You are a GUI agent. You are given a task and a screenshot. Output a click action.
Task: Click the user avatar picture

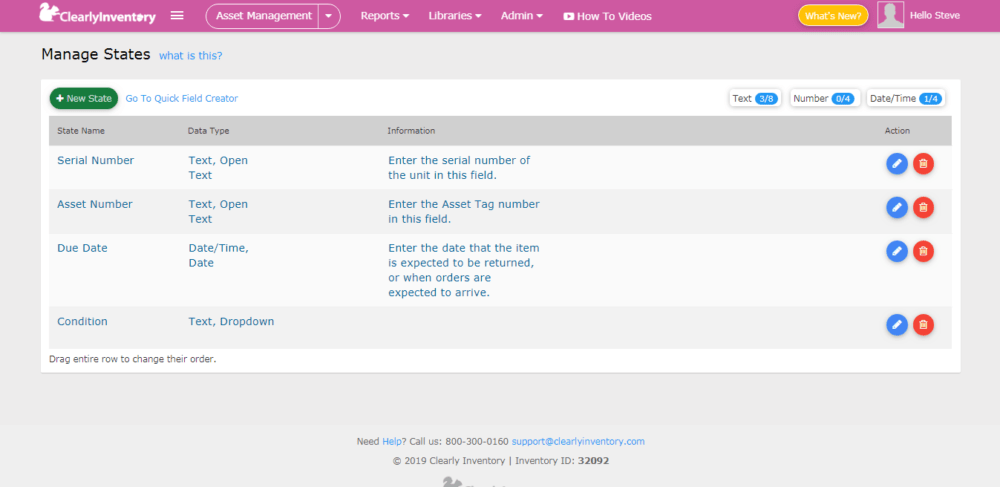890,15
